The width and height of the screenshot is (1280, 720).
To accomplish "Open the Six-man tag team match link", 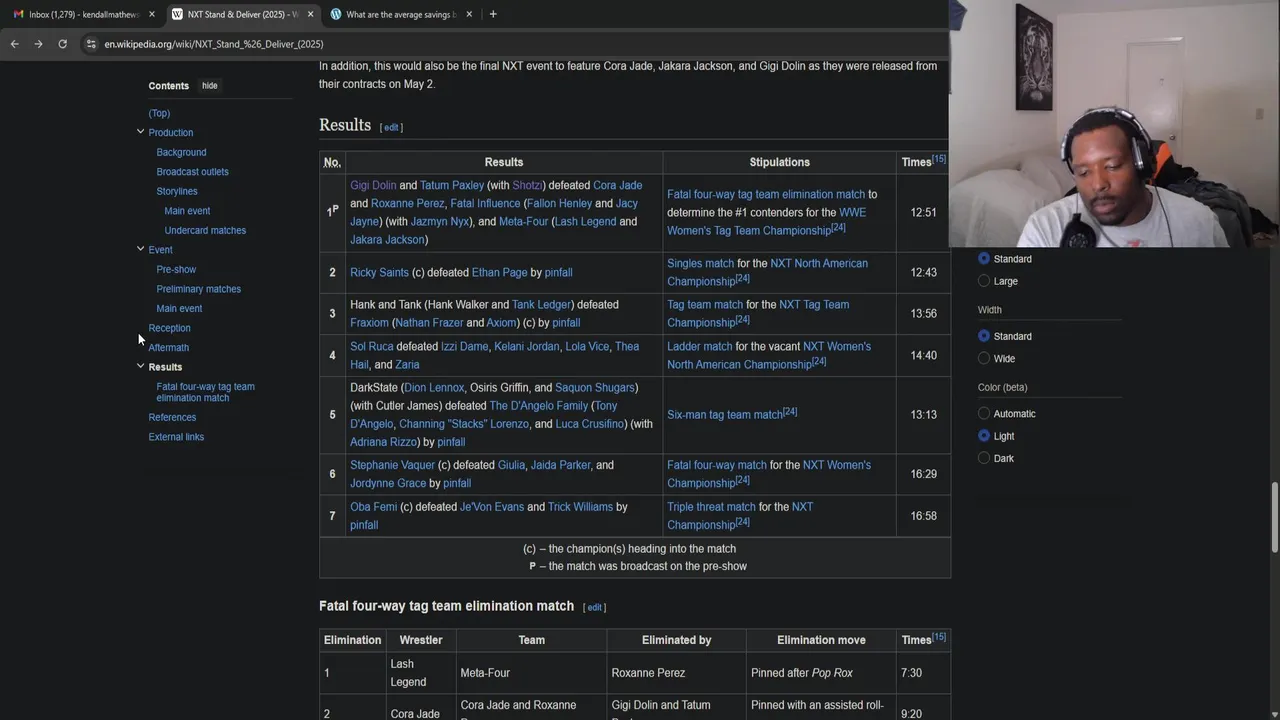I will [x=725, y=414].
